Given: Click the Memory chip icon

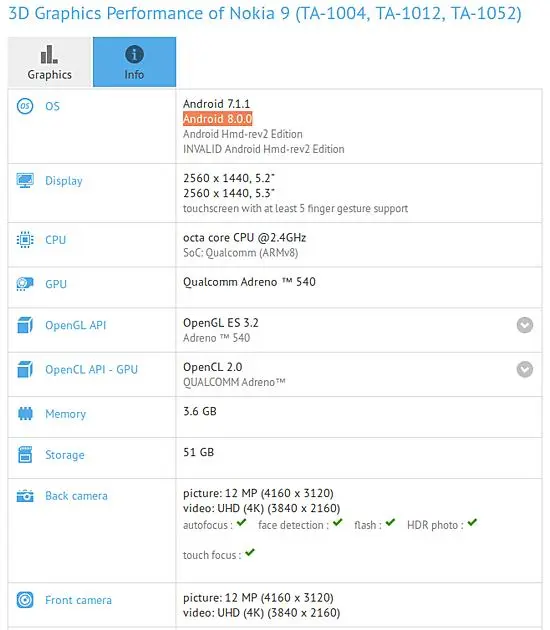Looking at the screenshot, I should pyautogui.click(x=25, y=413).
